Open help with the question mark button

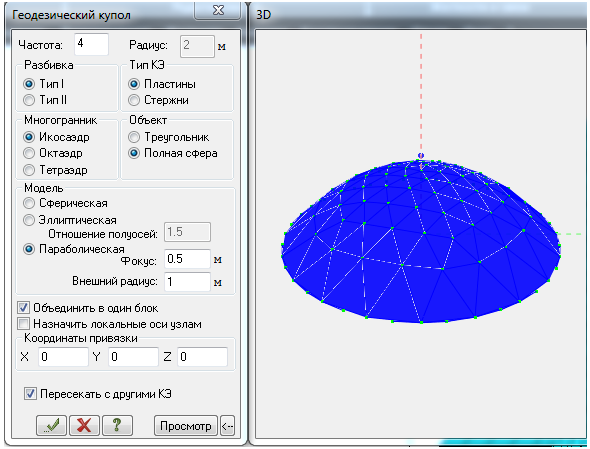(x=117, y=425)
